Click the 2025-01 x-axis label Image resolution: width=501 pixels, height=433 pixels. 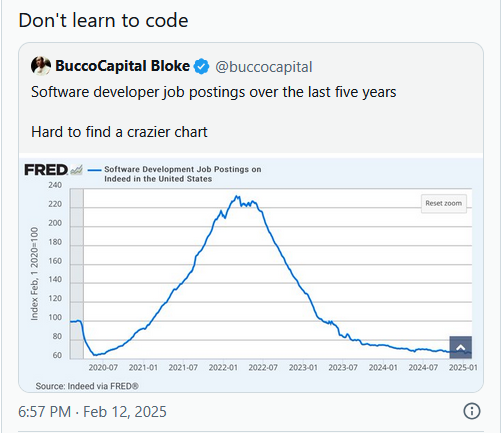(463, 368)
